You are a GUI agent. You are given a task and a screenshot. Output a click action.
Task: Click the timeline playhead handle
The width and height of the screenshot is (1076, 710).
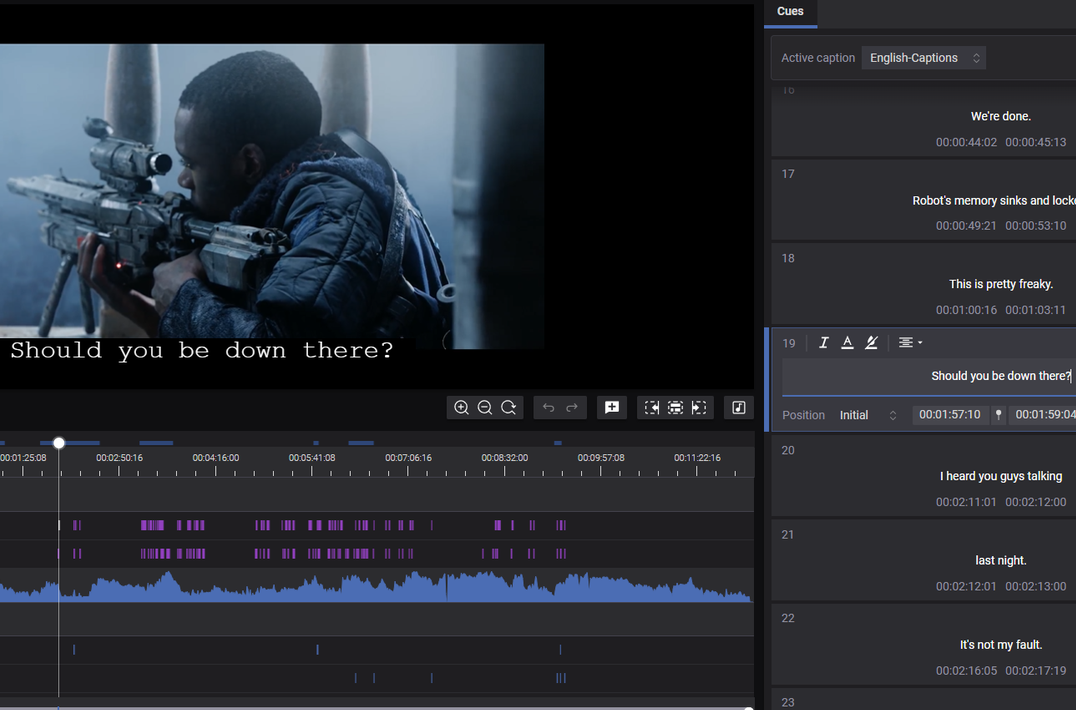click(59, 443)
